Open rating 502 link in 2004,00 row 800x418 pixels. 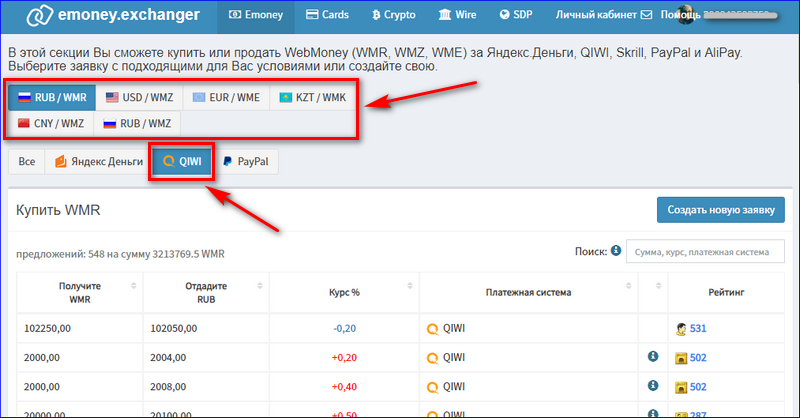coord(698,357)
